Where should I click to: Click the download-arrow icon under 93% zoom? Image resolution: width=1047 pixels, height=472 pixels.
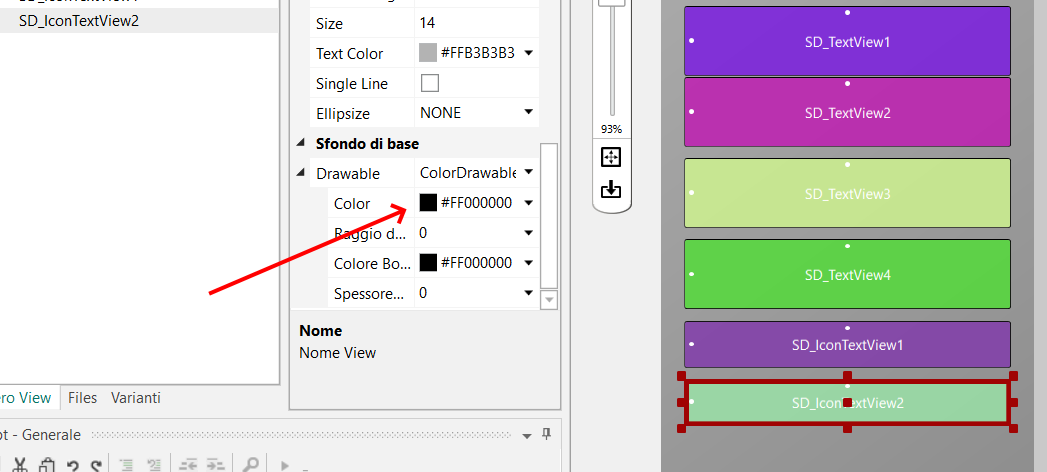611,189
